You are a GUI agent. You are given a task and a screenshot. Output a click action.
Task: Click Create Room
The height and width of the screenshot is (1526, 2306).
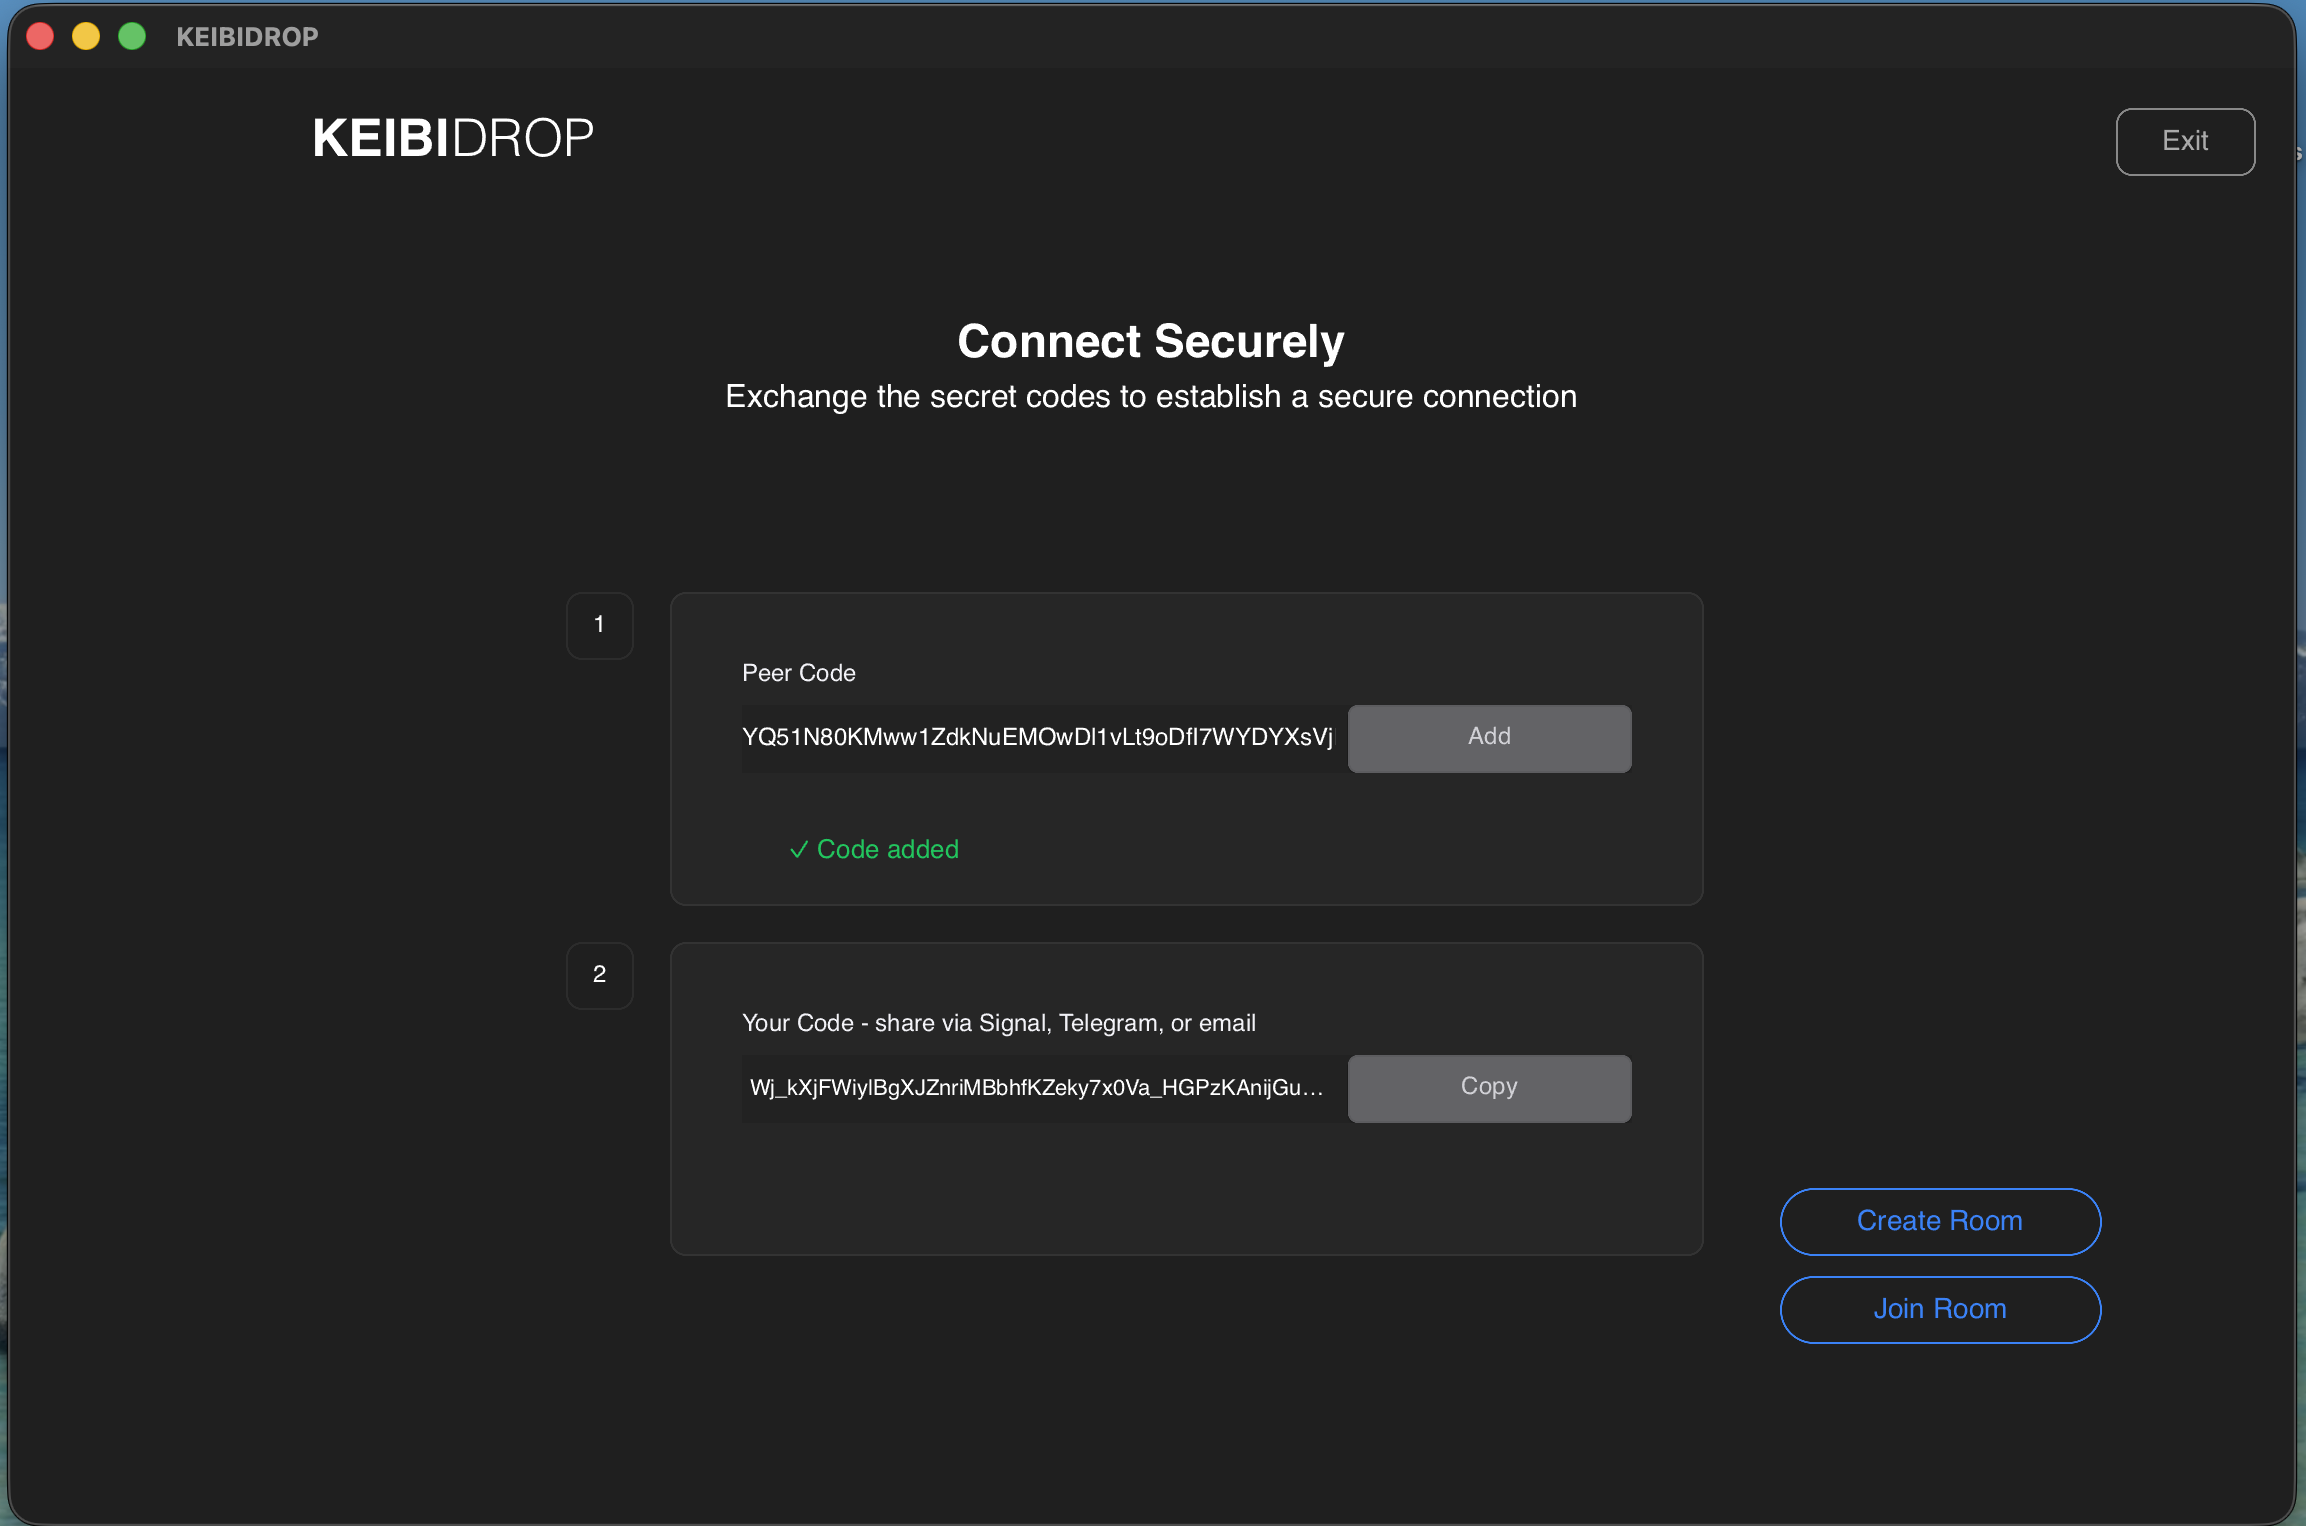coord(1939,1221)
